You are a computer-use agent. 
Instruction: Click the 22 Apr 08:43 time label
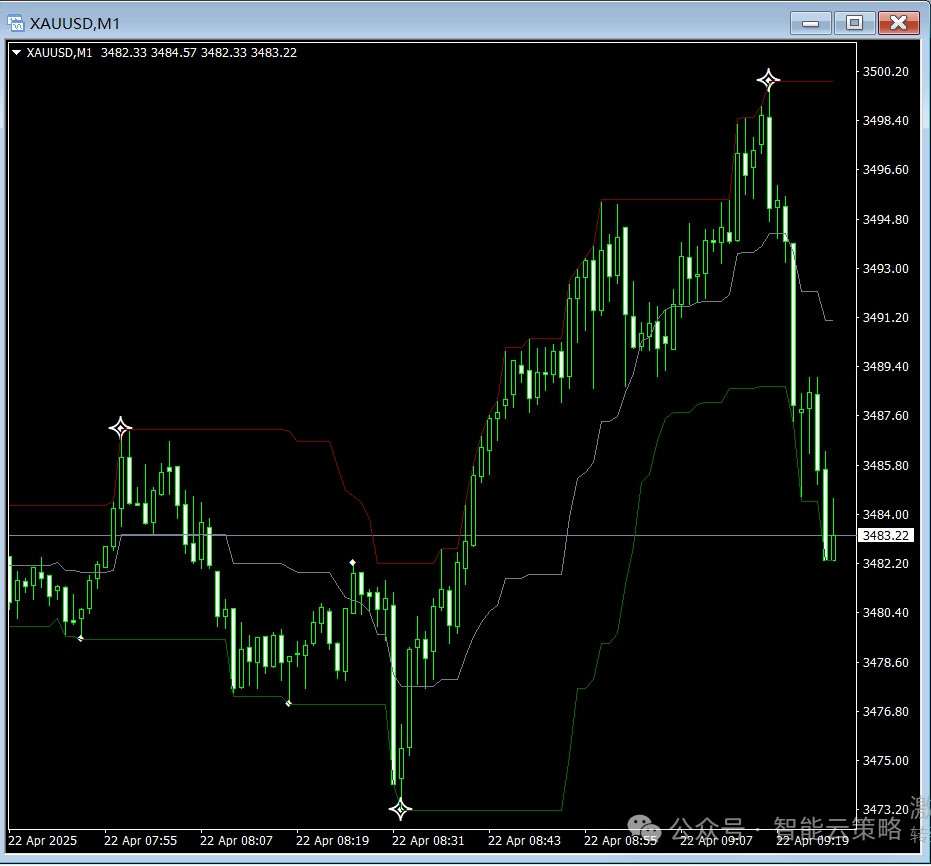[x=524, y=840]
